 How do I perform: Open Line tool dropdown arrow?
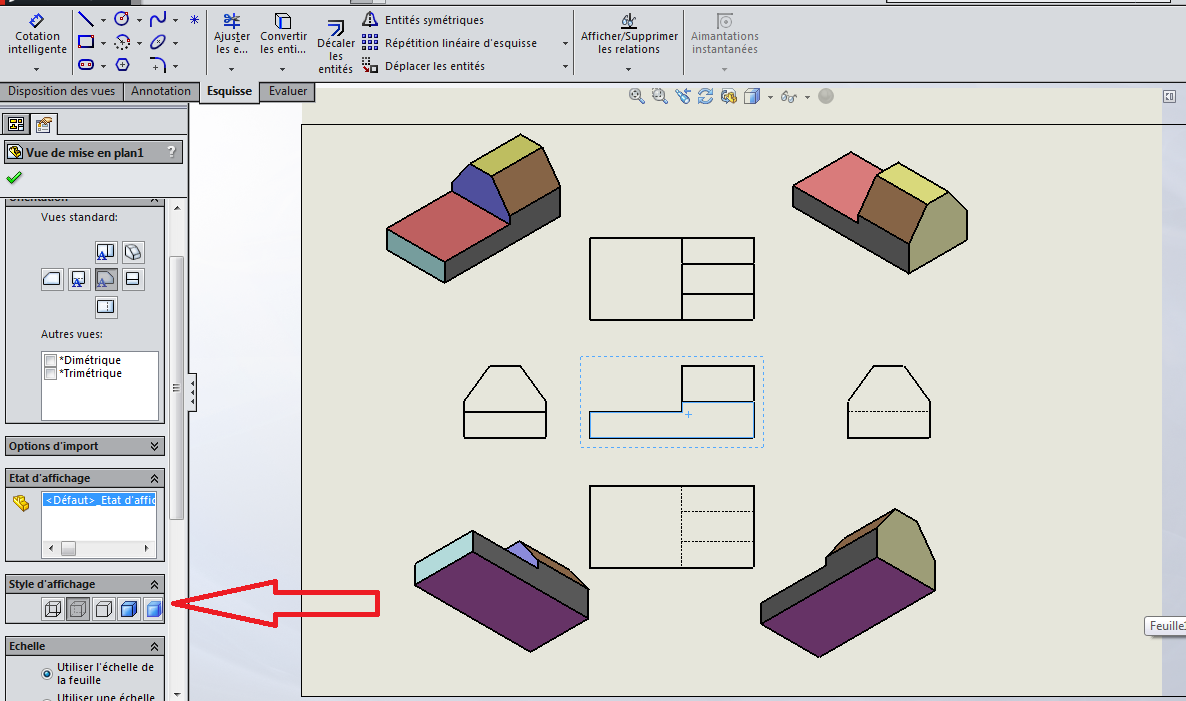(103, 20)
